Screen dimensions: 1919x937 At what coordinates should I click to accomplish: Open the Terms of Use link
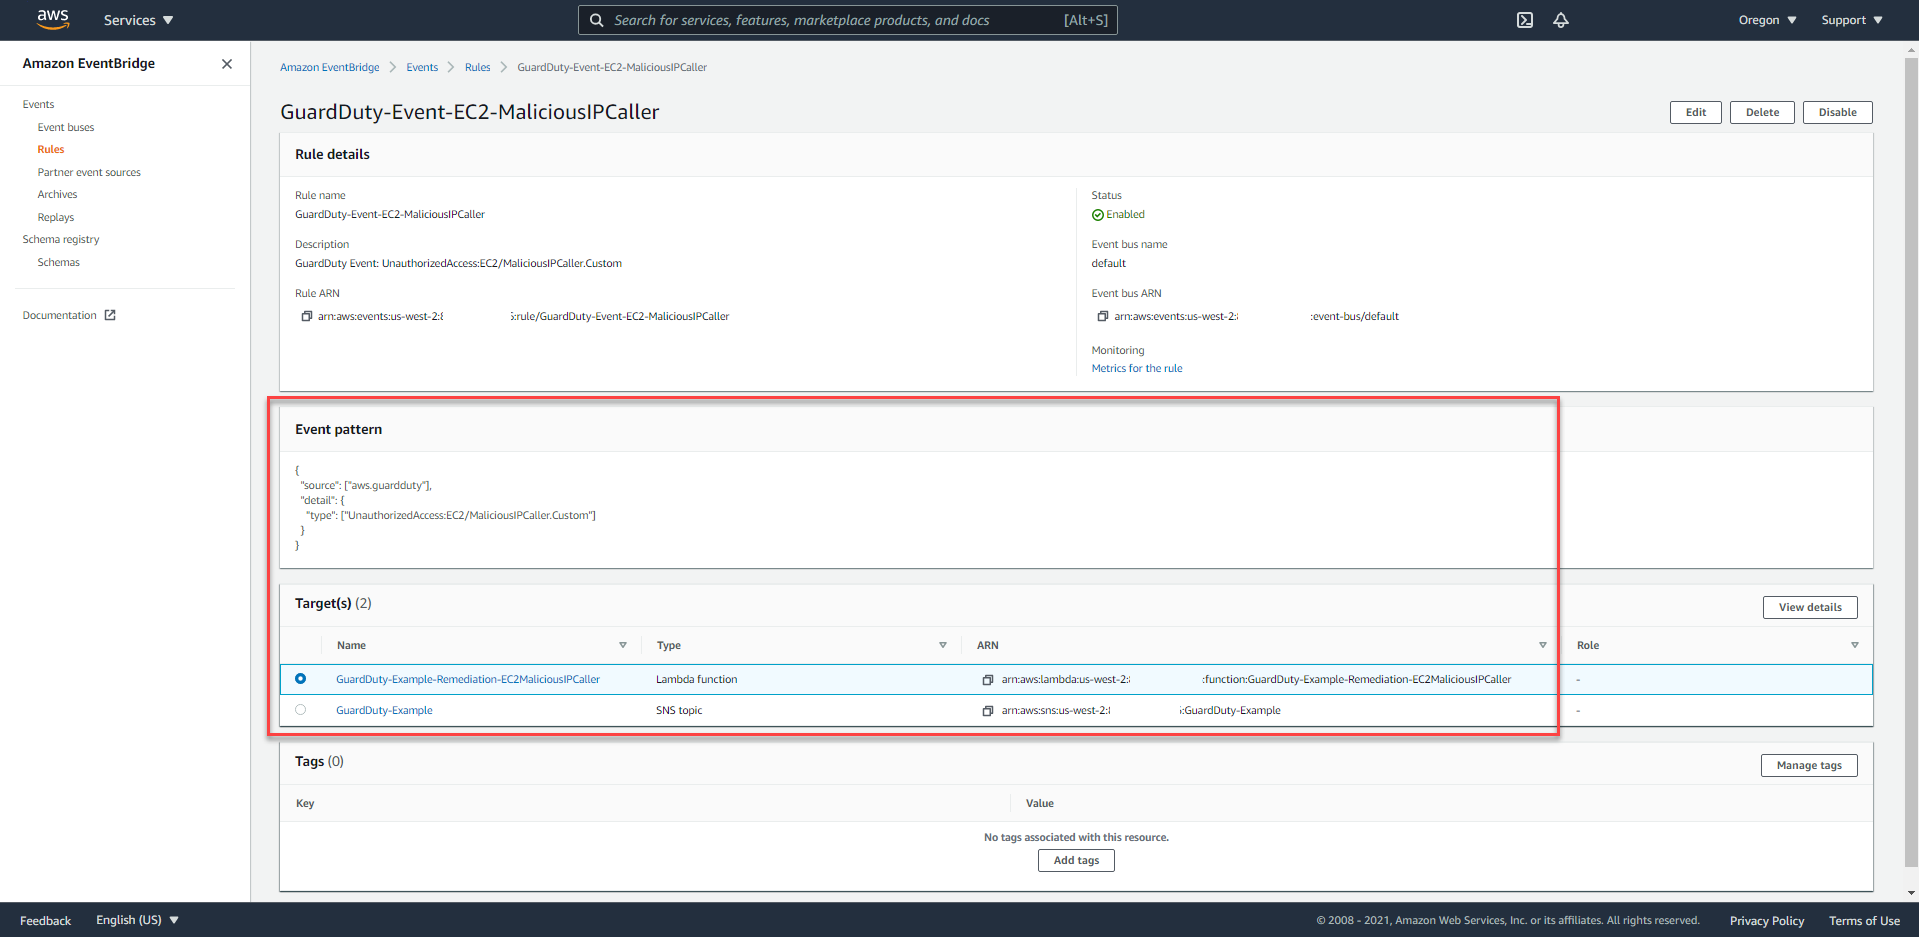pyautogui.click(x=1864, y=920)
